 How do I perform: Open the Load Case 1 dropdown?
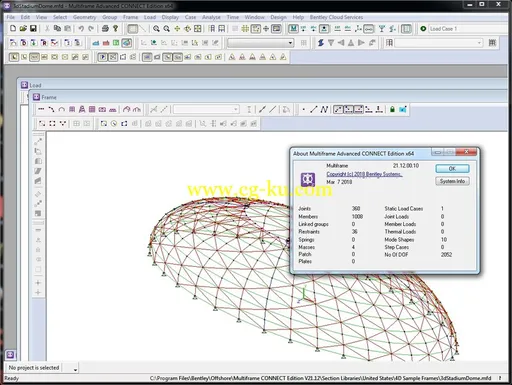click(468, 29)
